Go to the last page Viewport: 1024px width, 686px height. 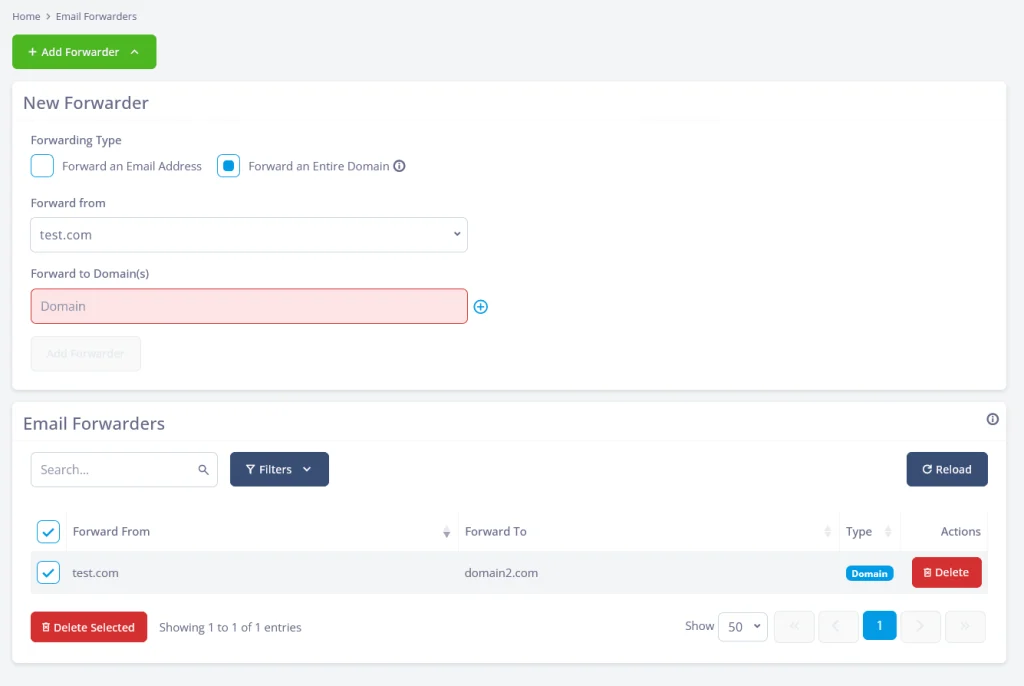(x=965, y=626)
